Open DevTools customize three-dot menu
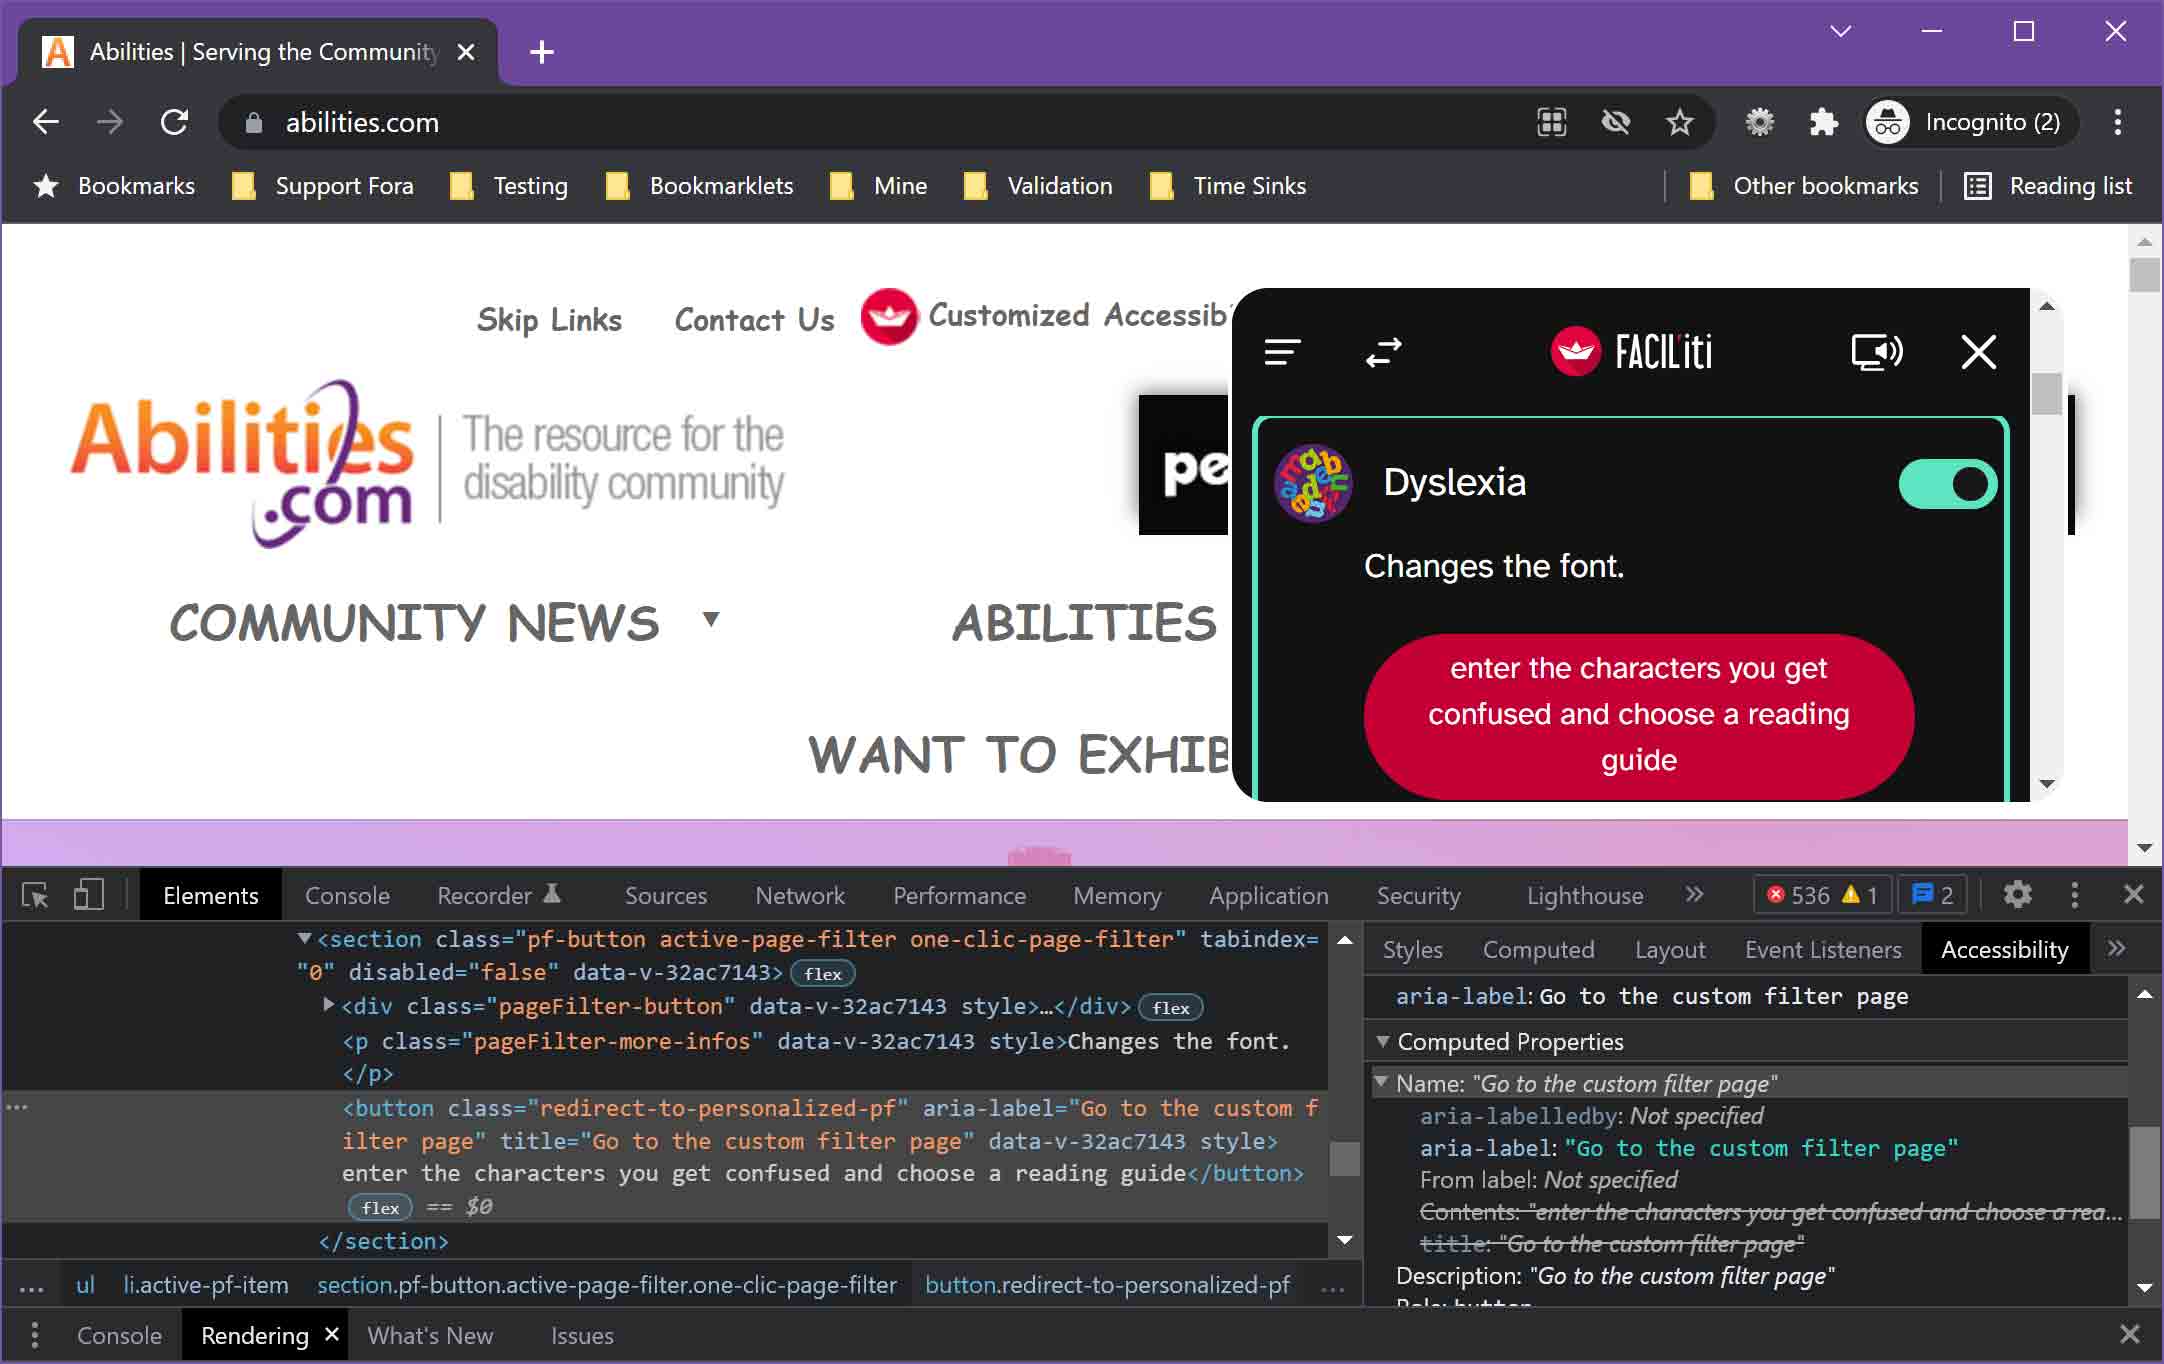 coord(2074,895)
